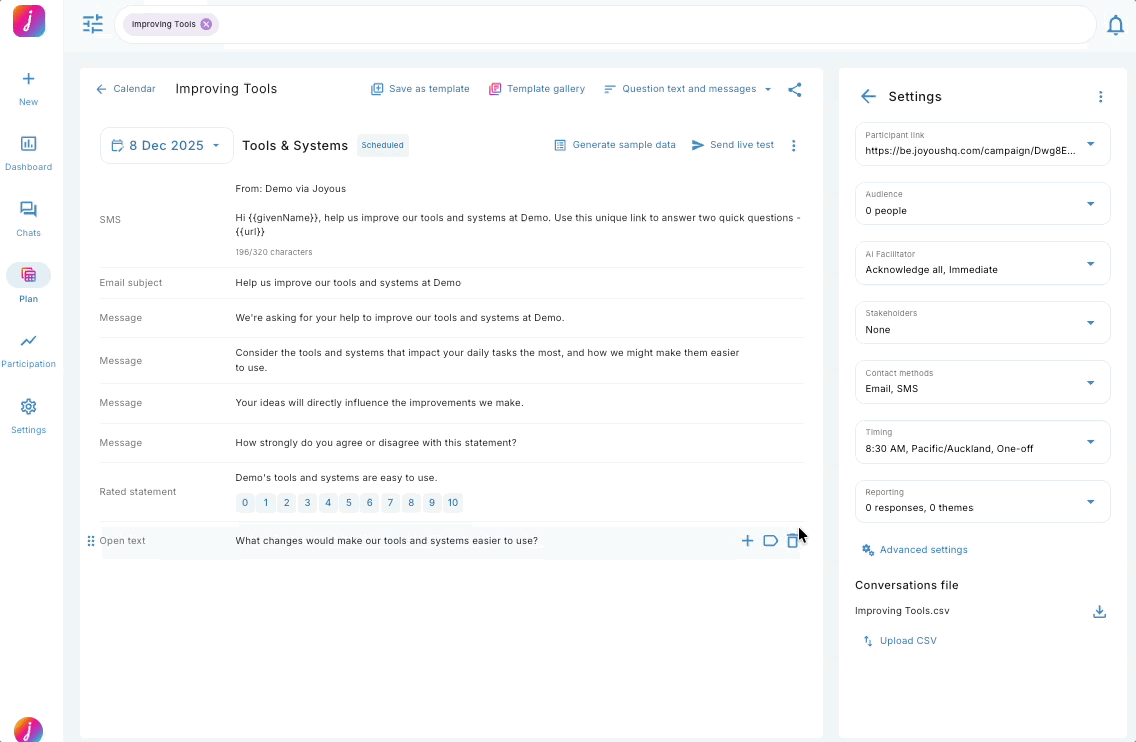Delete the Open text question with trash icon
The width and height of the screenshot is (1136, 742).
[x=792, y=541]
